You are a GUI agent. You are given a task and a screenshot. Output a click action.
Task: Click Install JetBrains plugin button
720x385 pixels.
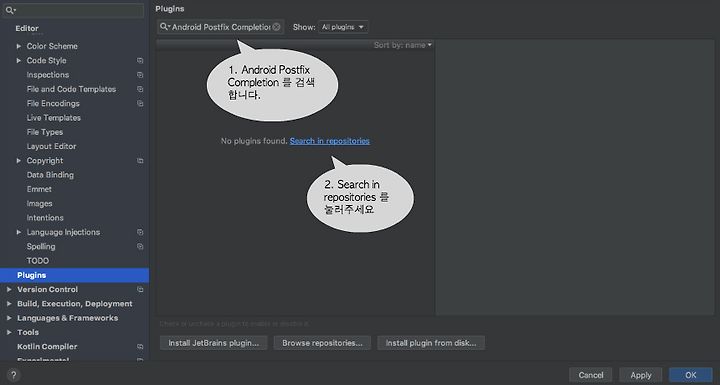click(x=214, y=343)
